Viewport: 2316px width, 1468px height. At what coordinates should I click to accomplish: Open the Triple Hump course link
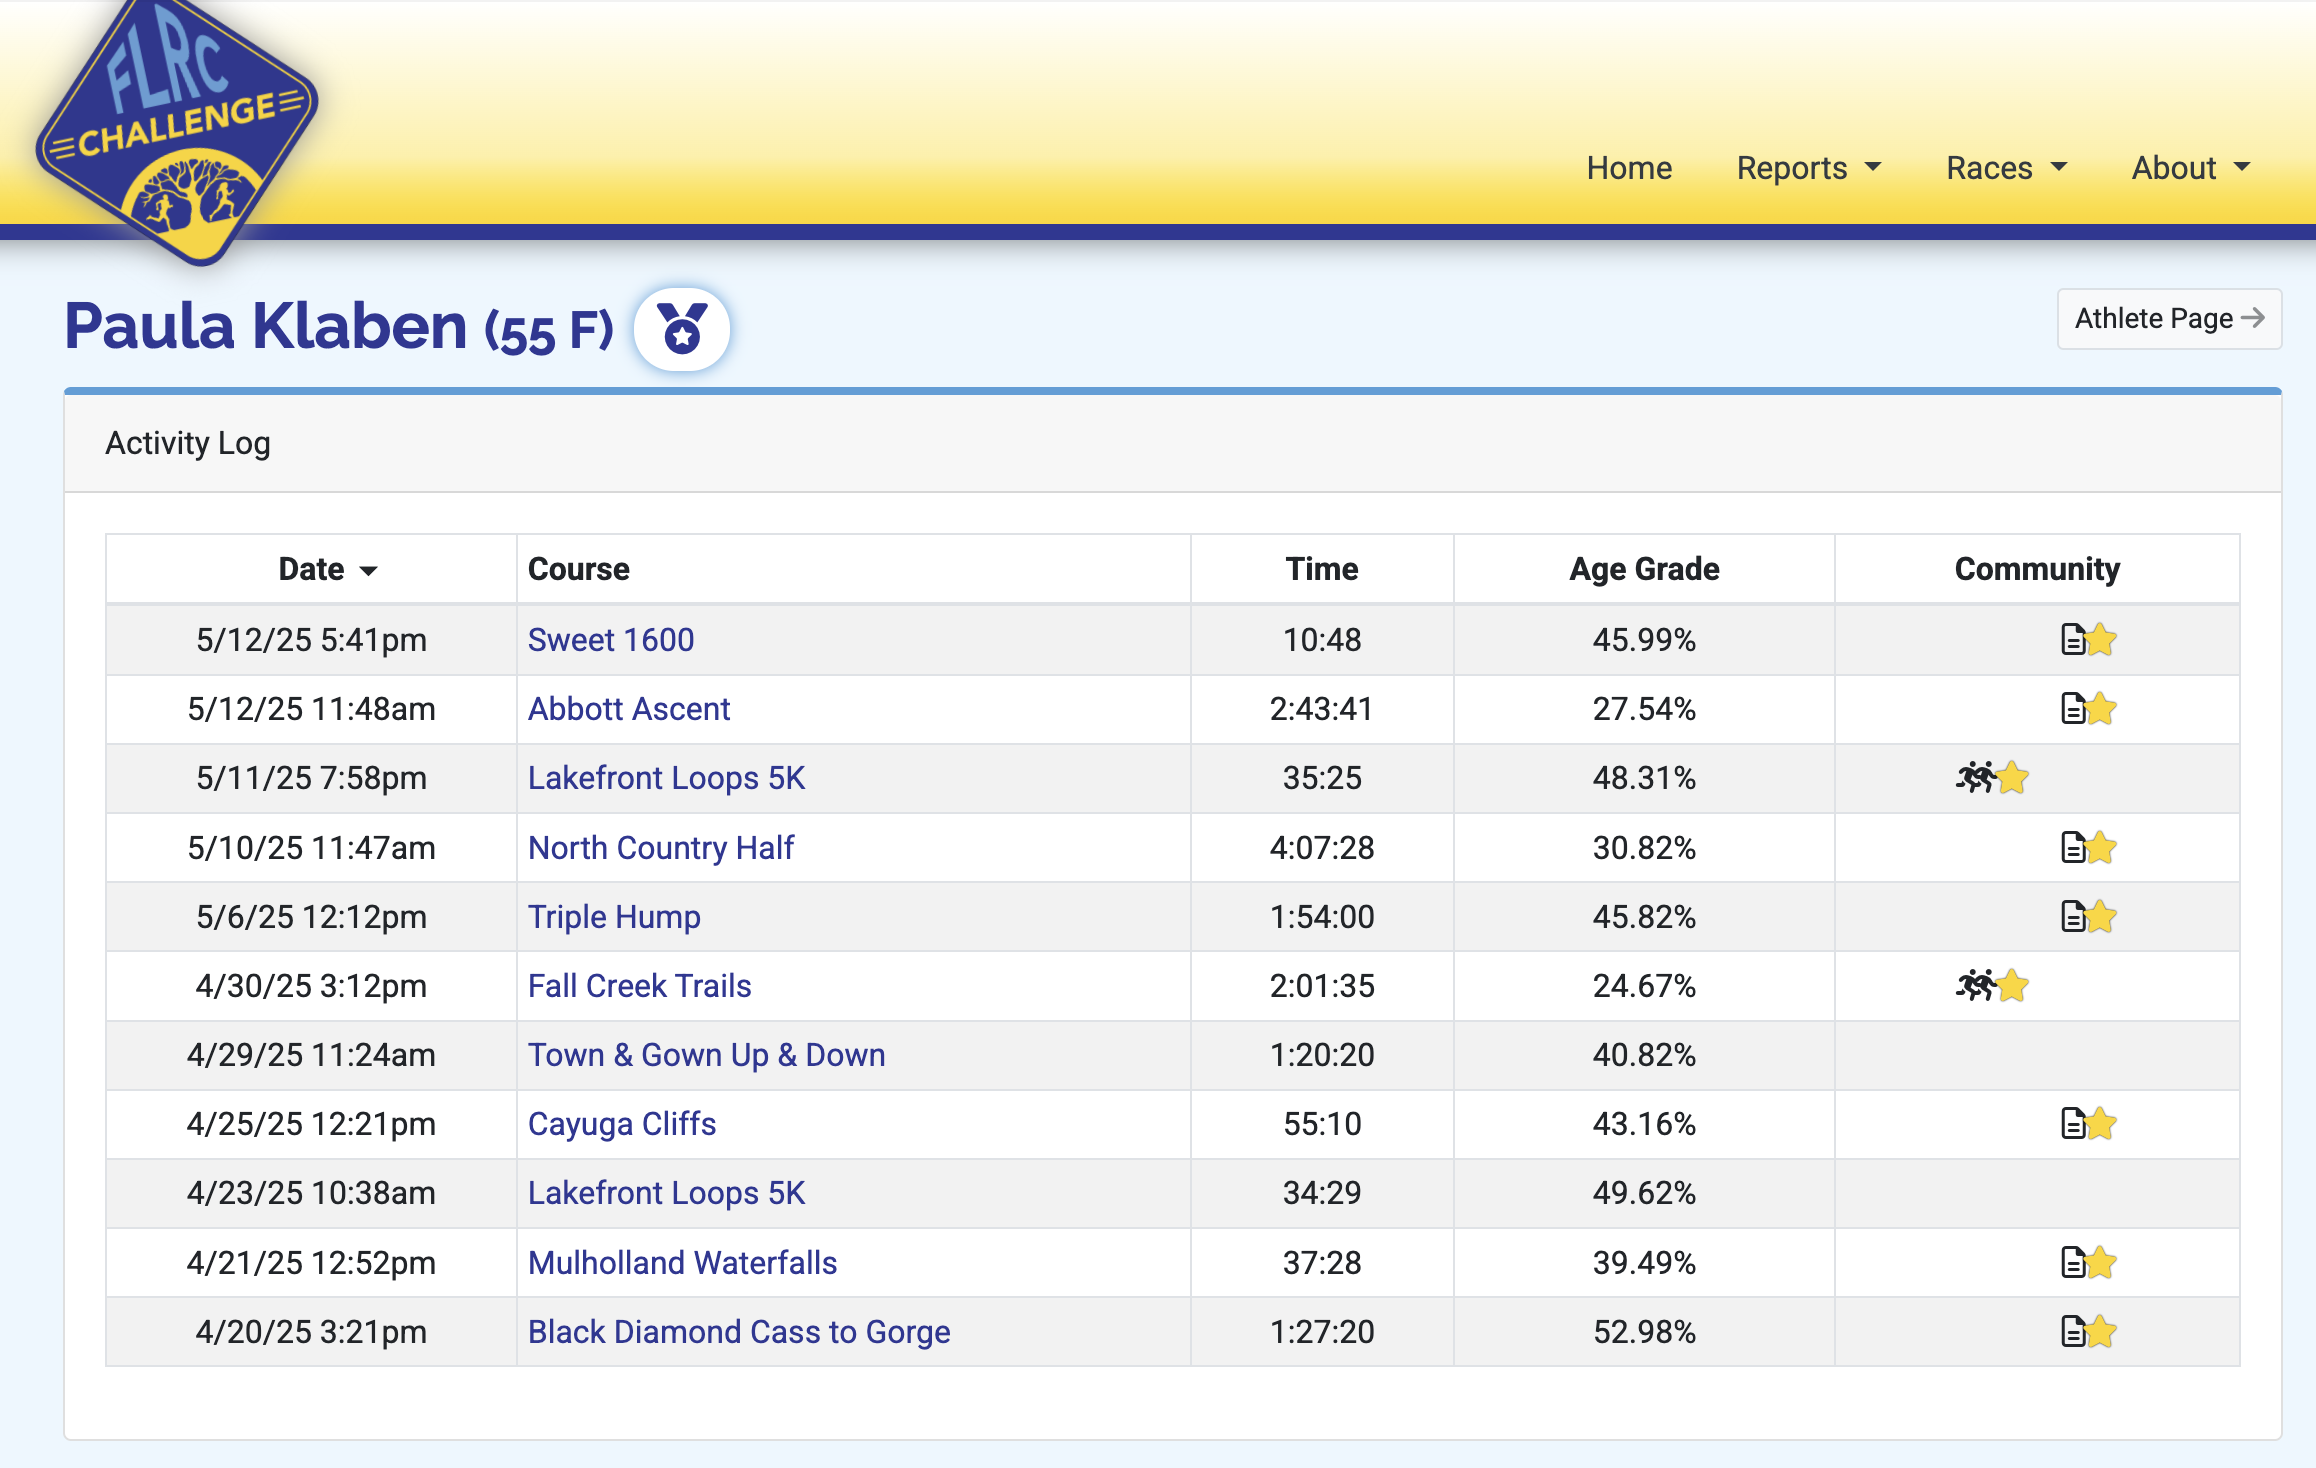point(614,916)
